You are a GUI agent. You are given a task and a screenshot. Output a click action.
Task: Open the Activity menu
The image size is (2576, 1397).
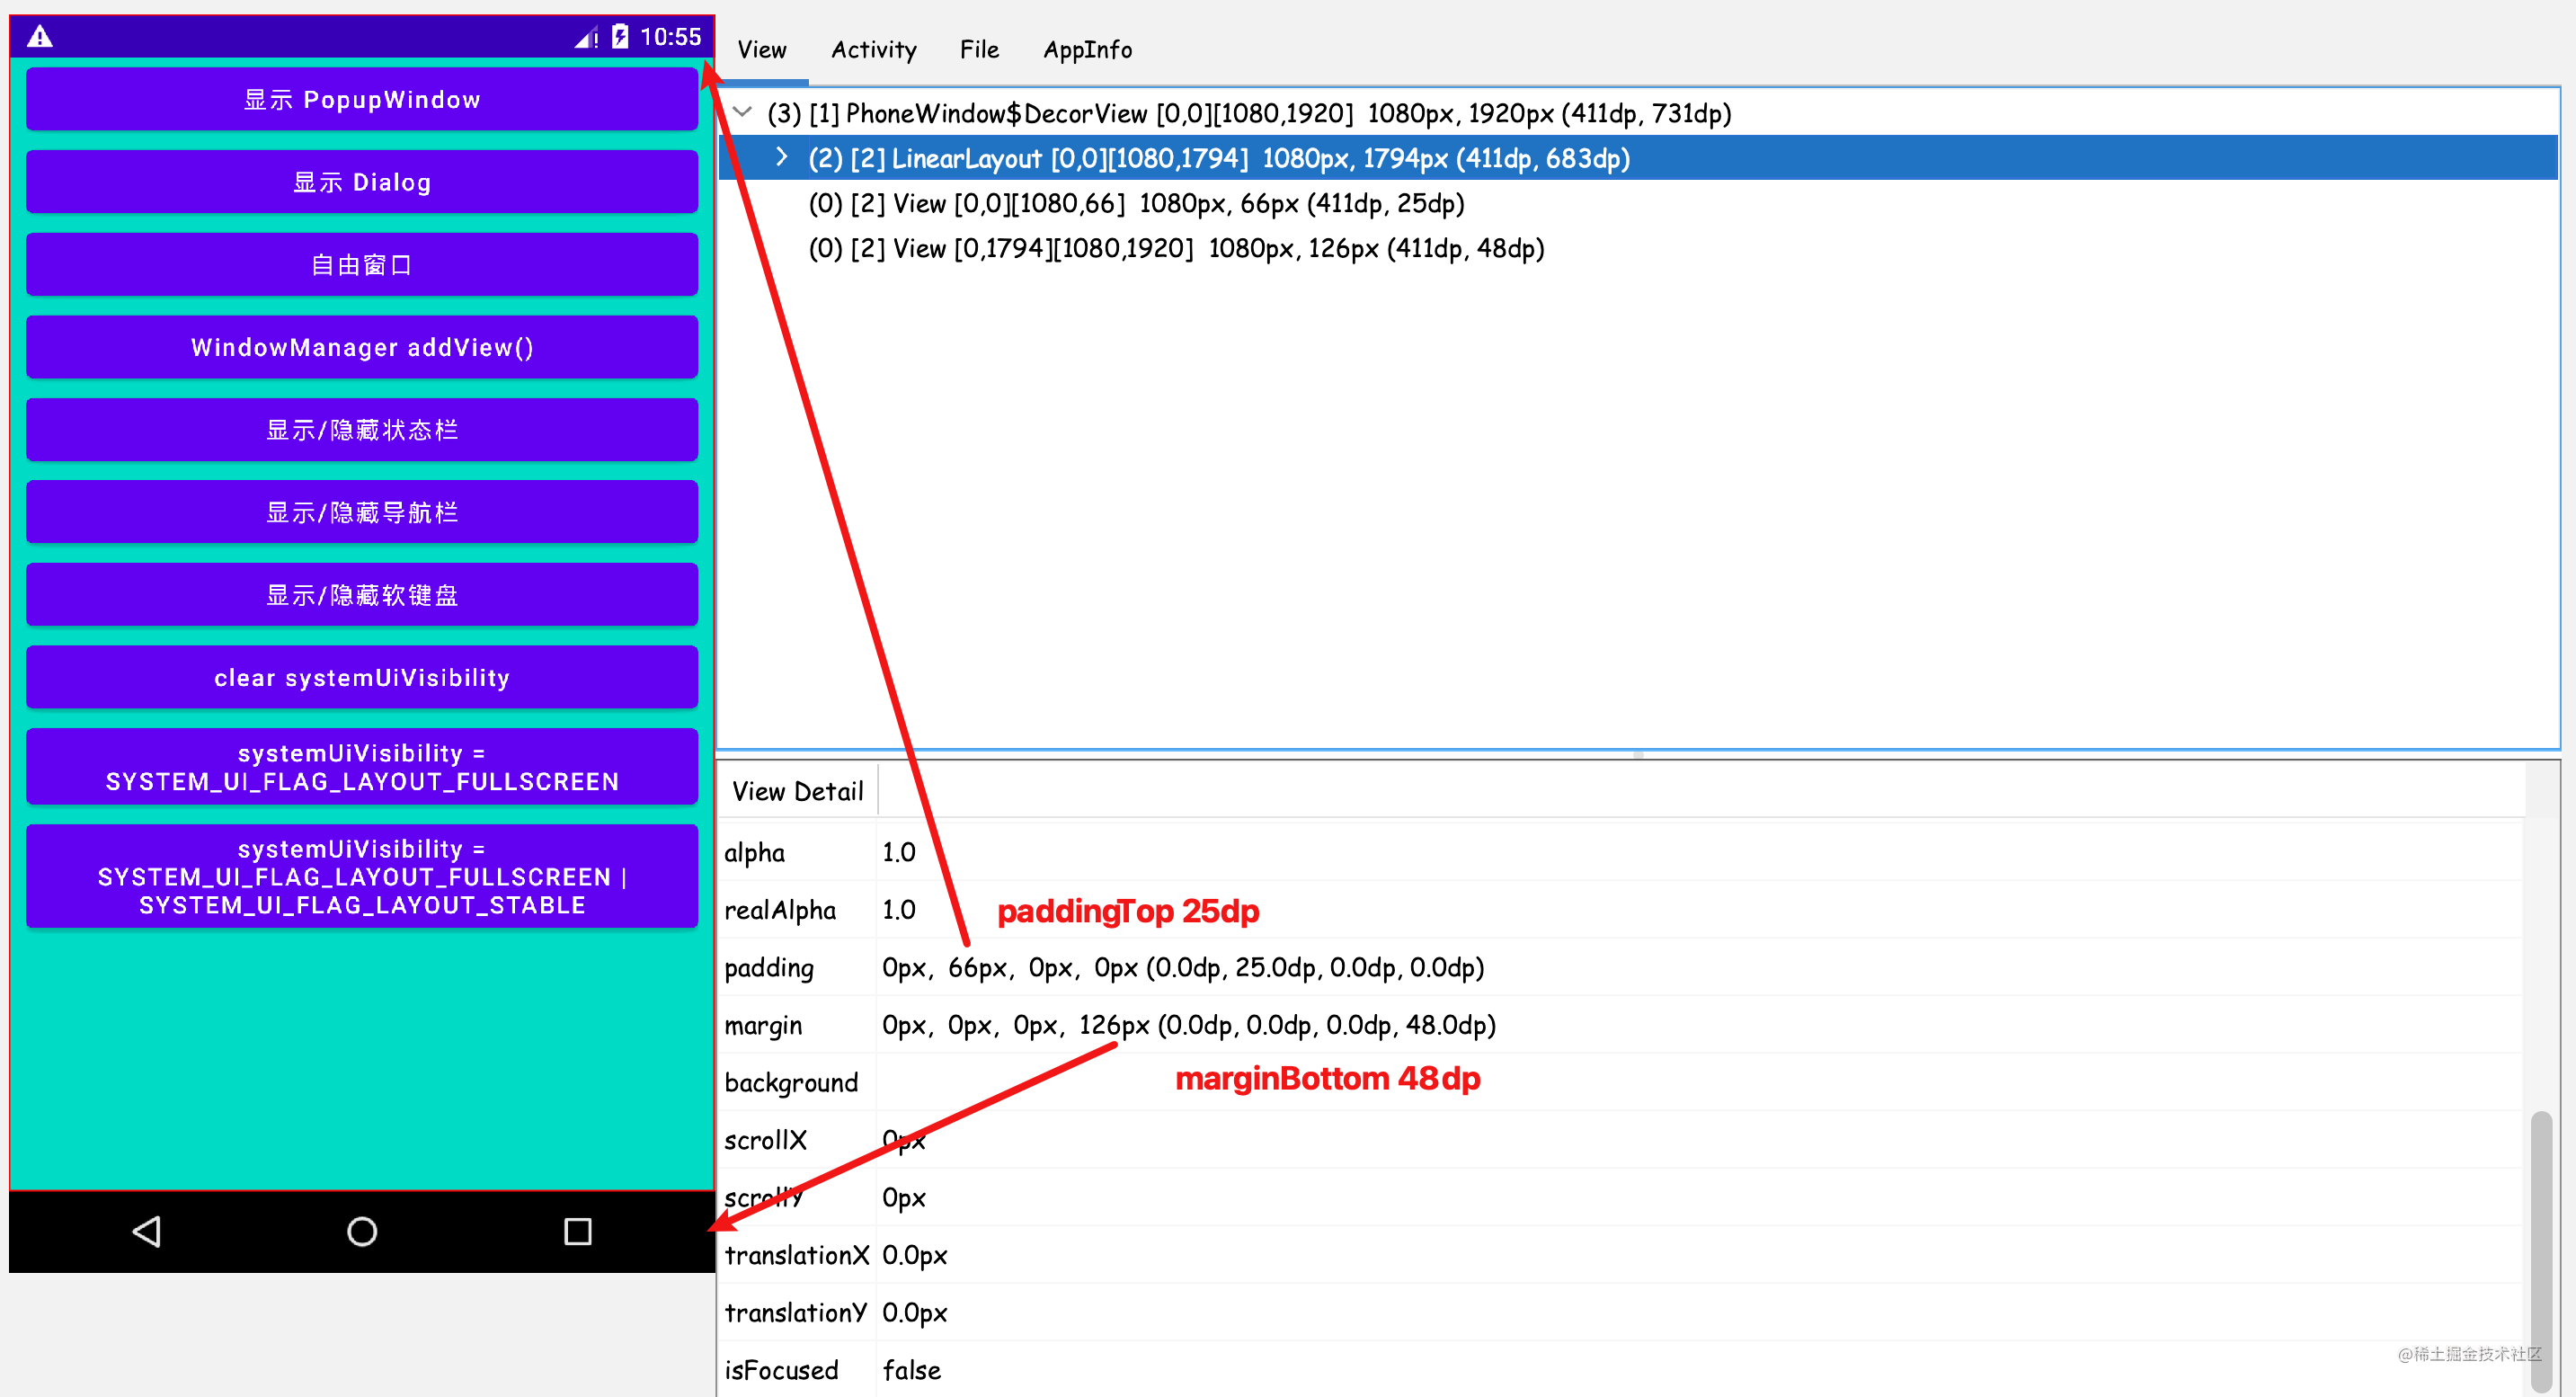coord(873,49)
